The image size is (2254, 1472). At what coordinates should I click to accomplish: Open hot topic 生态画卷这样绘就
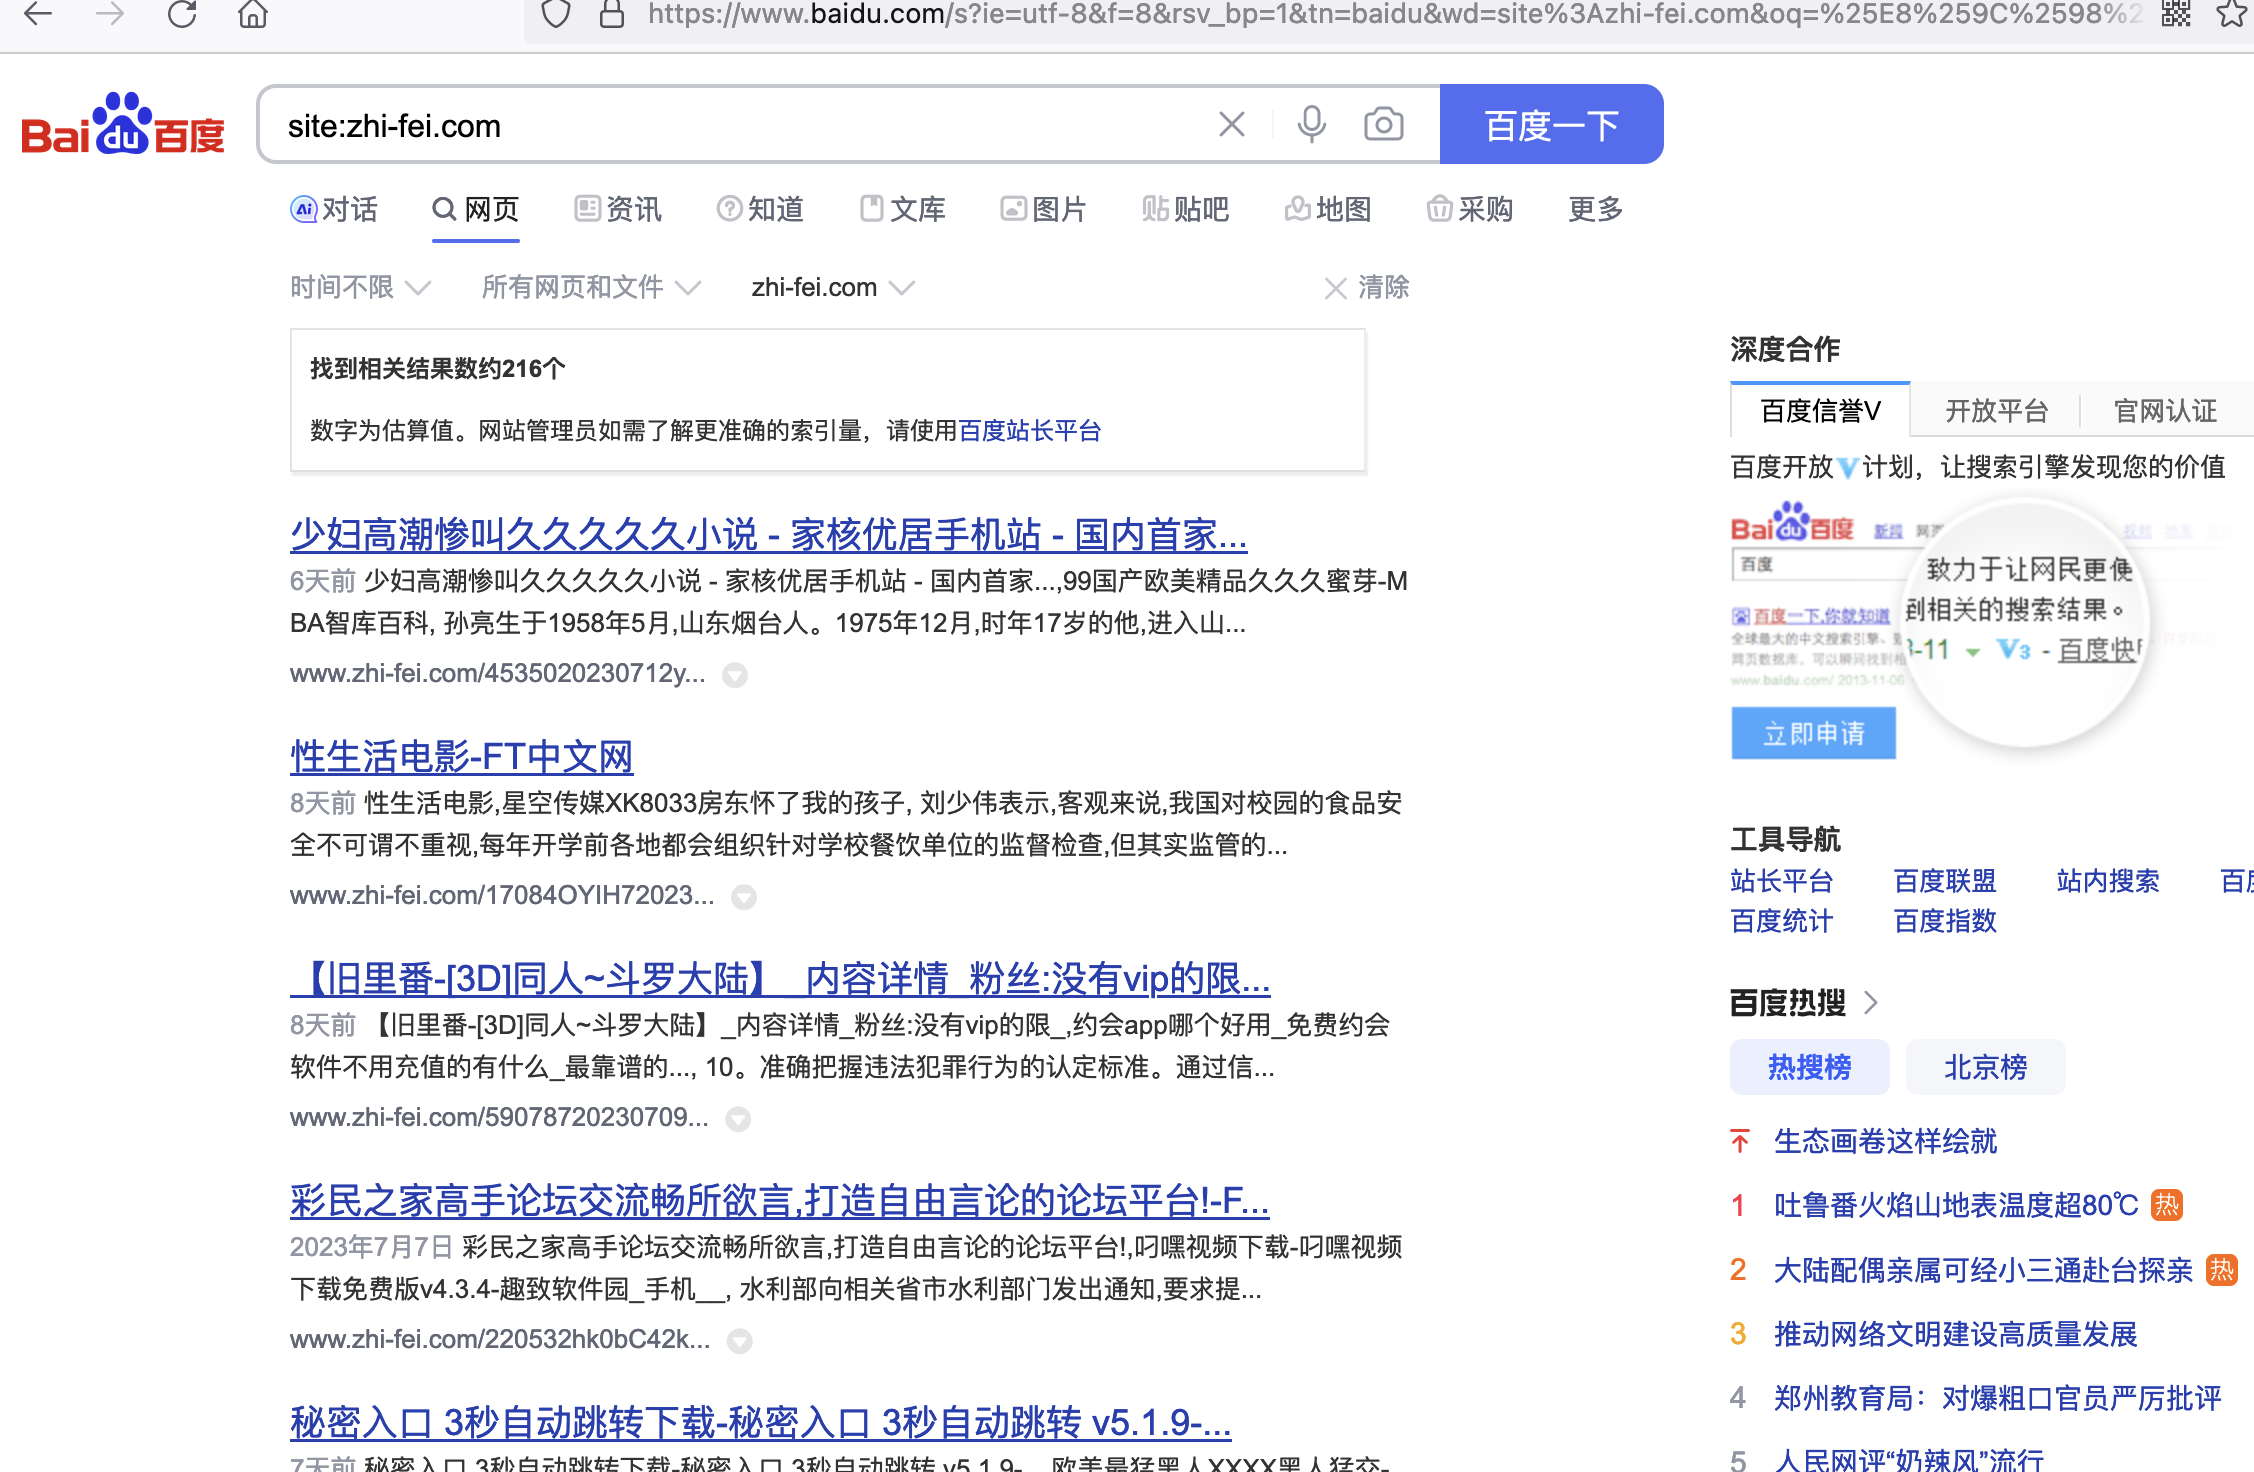click(1885, 1141)
